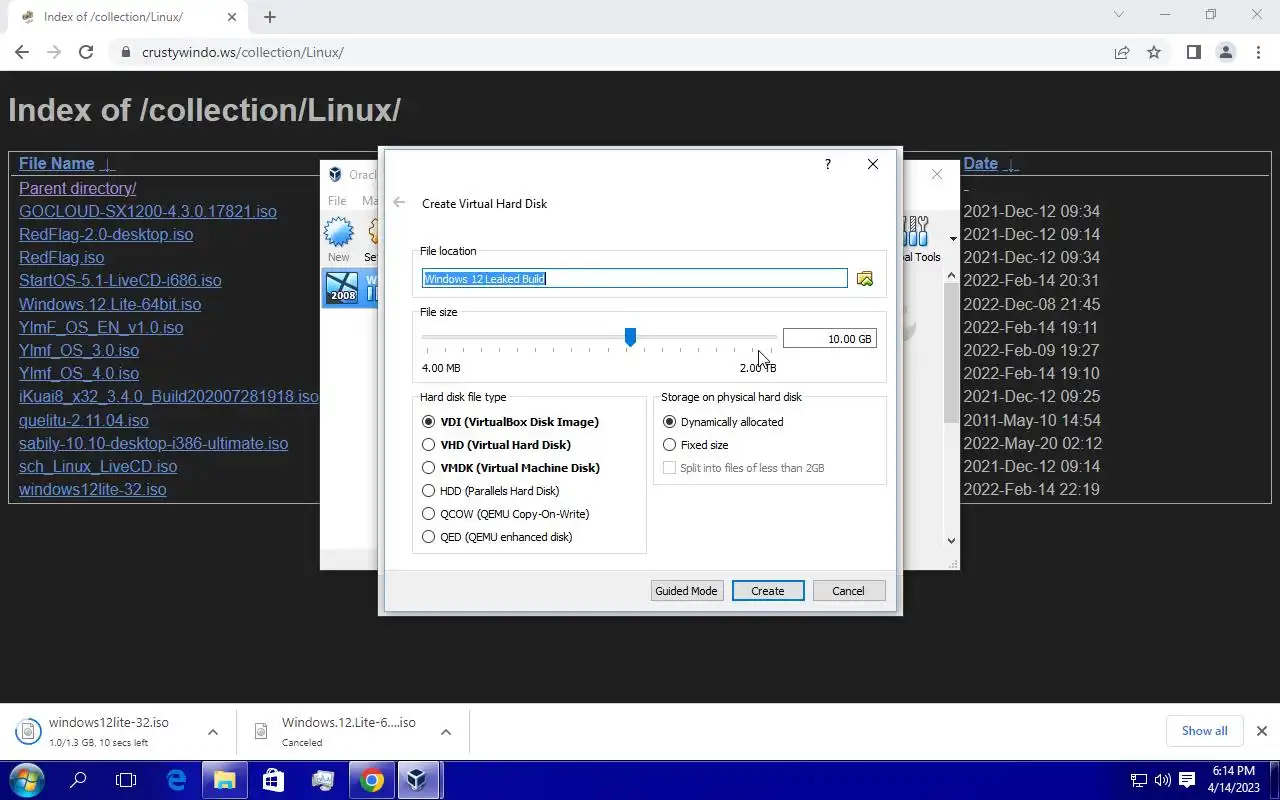Open taskbar Search magnifier

[x=78, y=780]
